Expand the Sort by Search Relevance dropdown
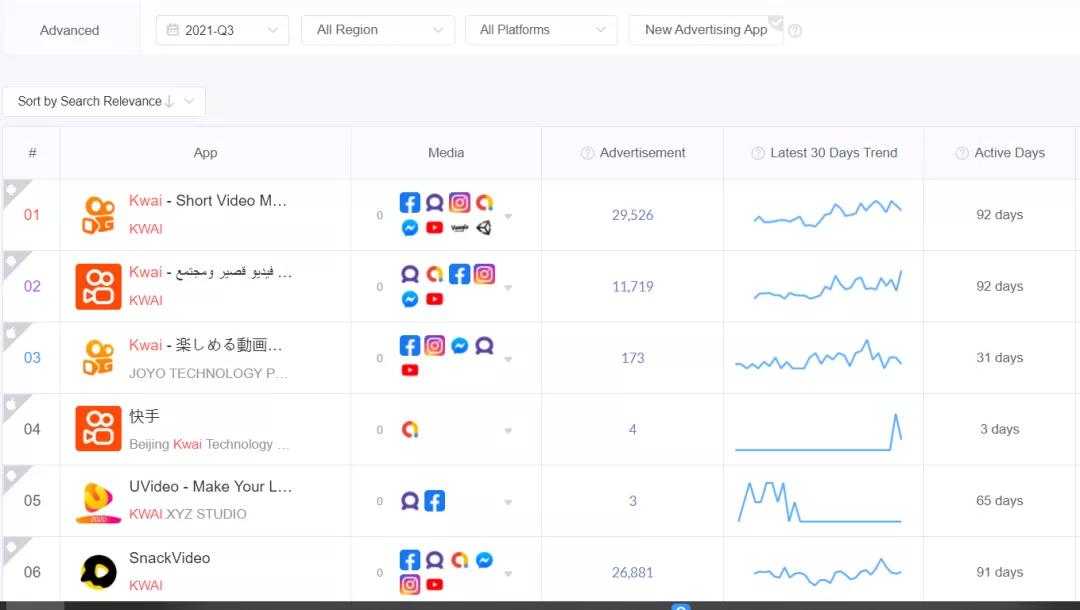 pyautogui.click(x=104, y=101)
